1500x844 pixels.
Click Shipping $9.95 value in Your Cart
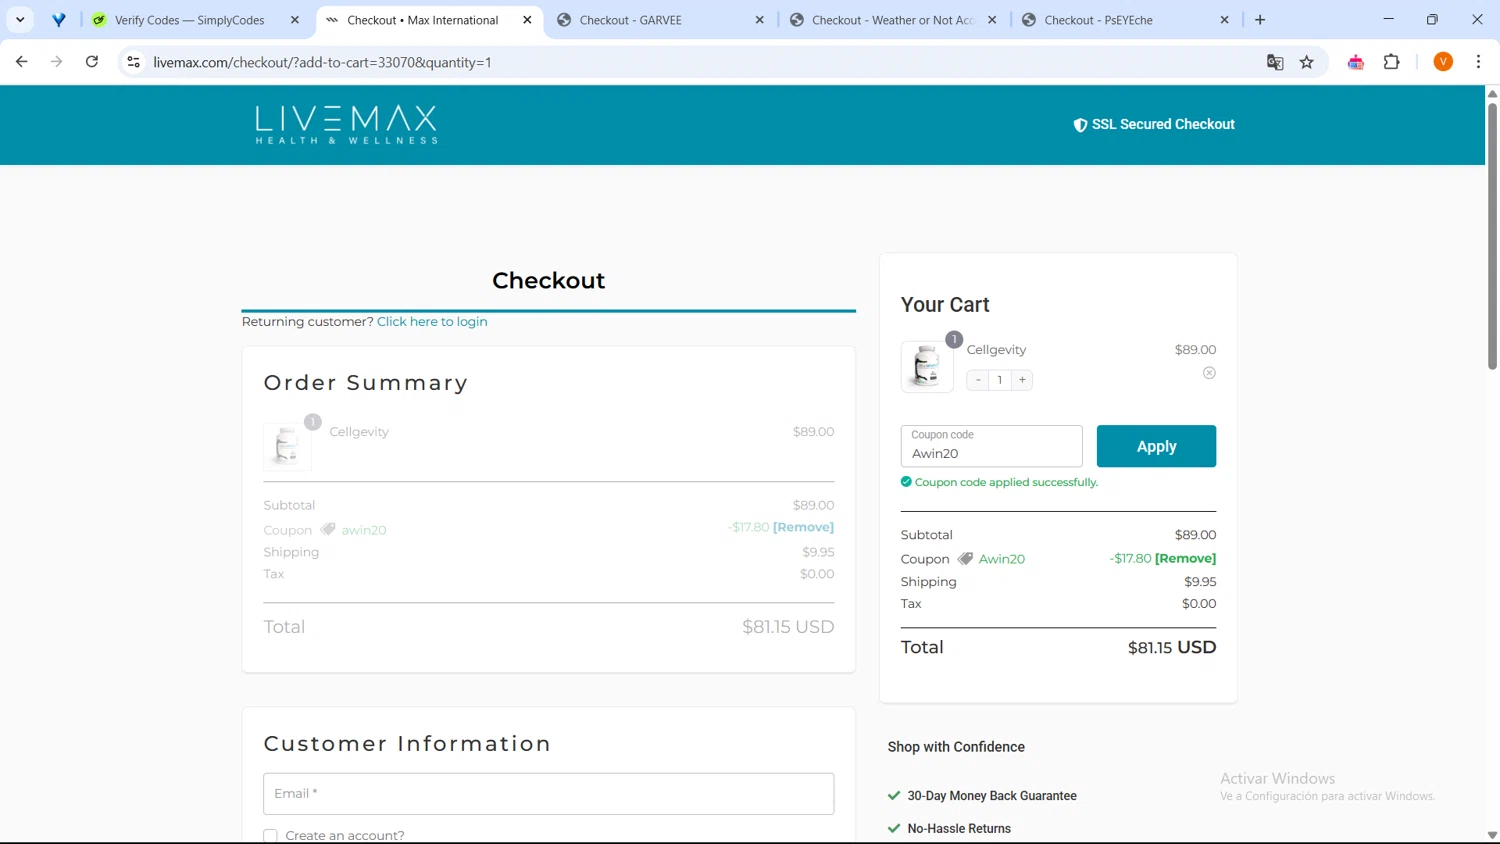pyautogui.click(x=1200, y=581)
